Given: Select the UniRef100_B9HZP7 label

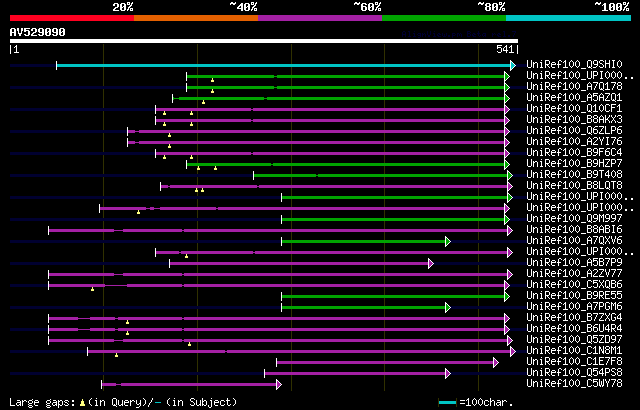Looking at the screenshot, I should (574, 164).
